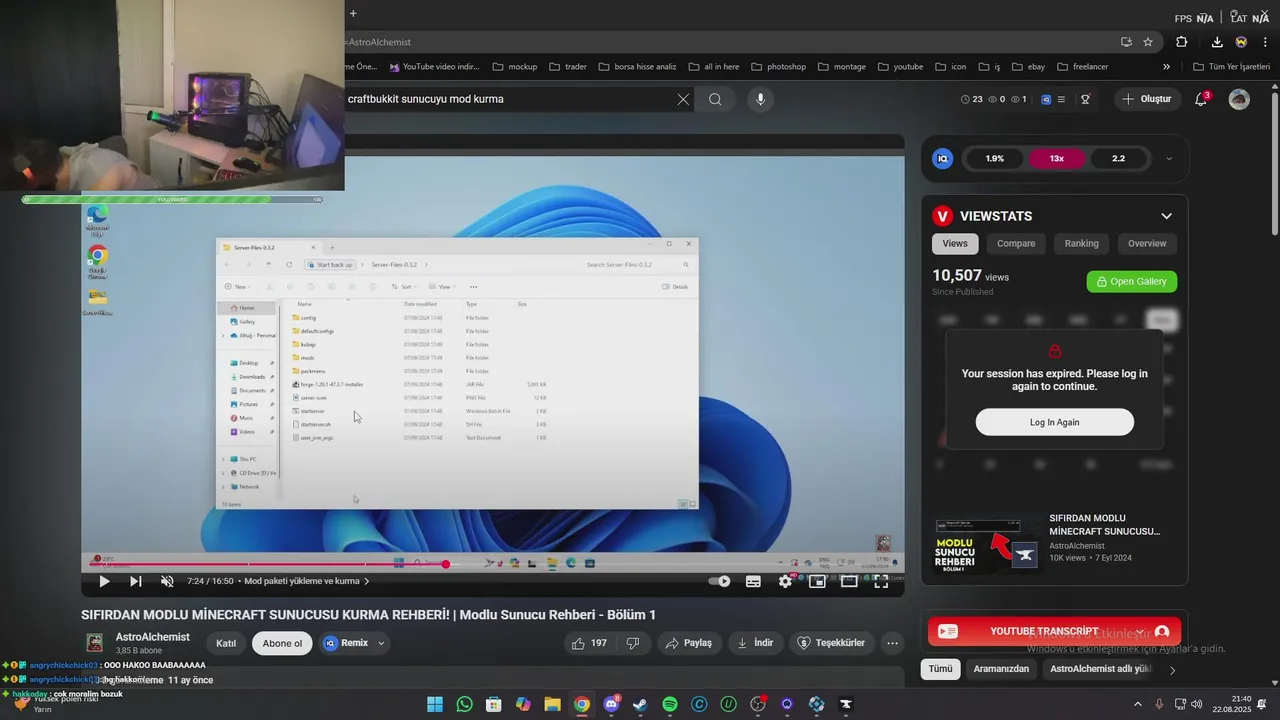The height and width of the screenshot is (720, 1280).
Task: Toggle the autoplay switch in player
Action: (719, 581)
